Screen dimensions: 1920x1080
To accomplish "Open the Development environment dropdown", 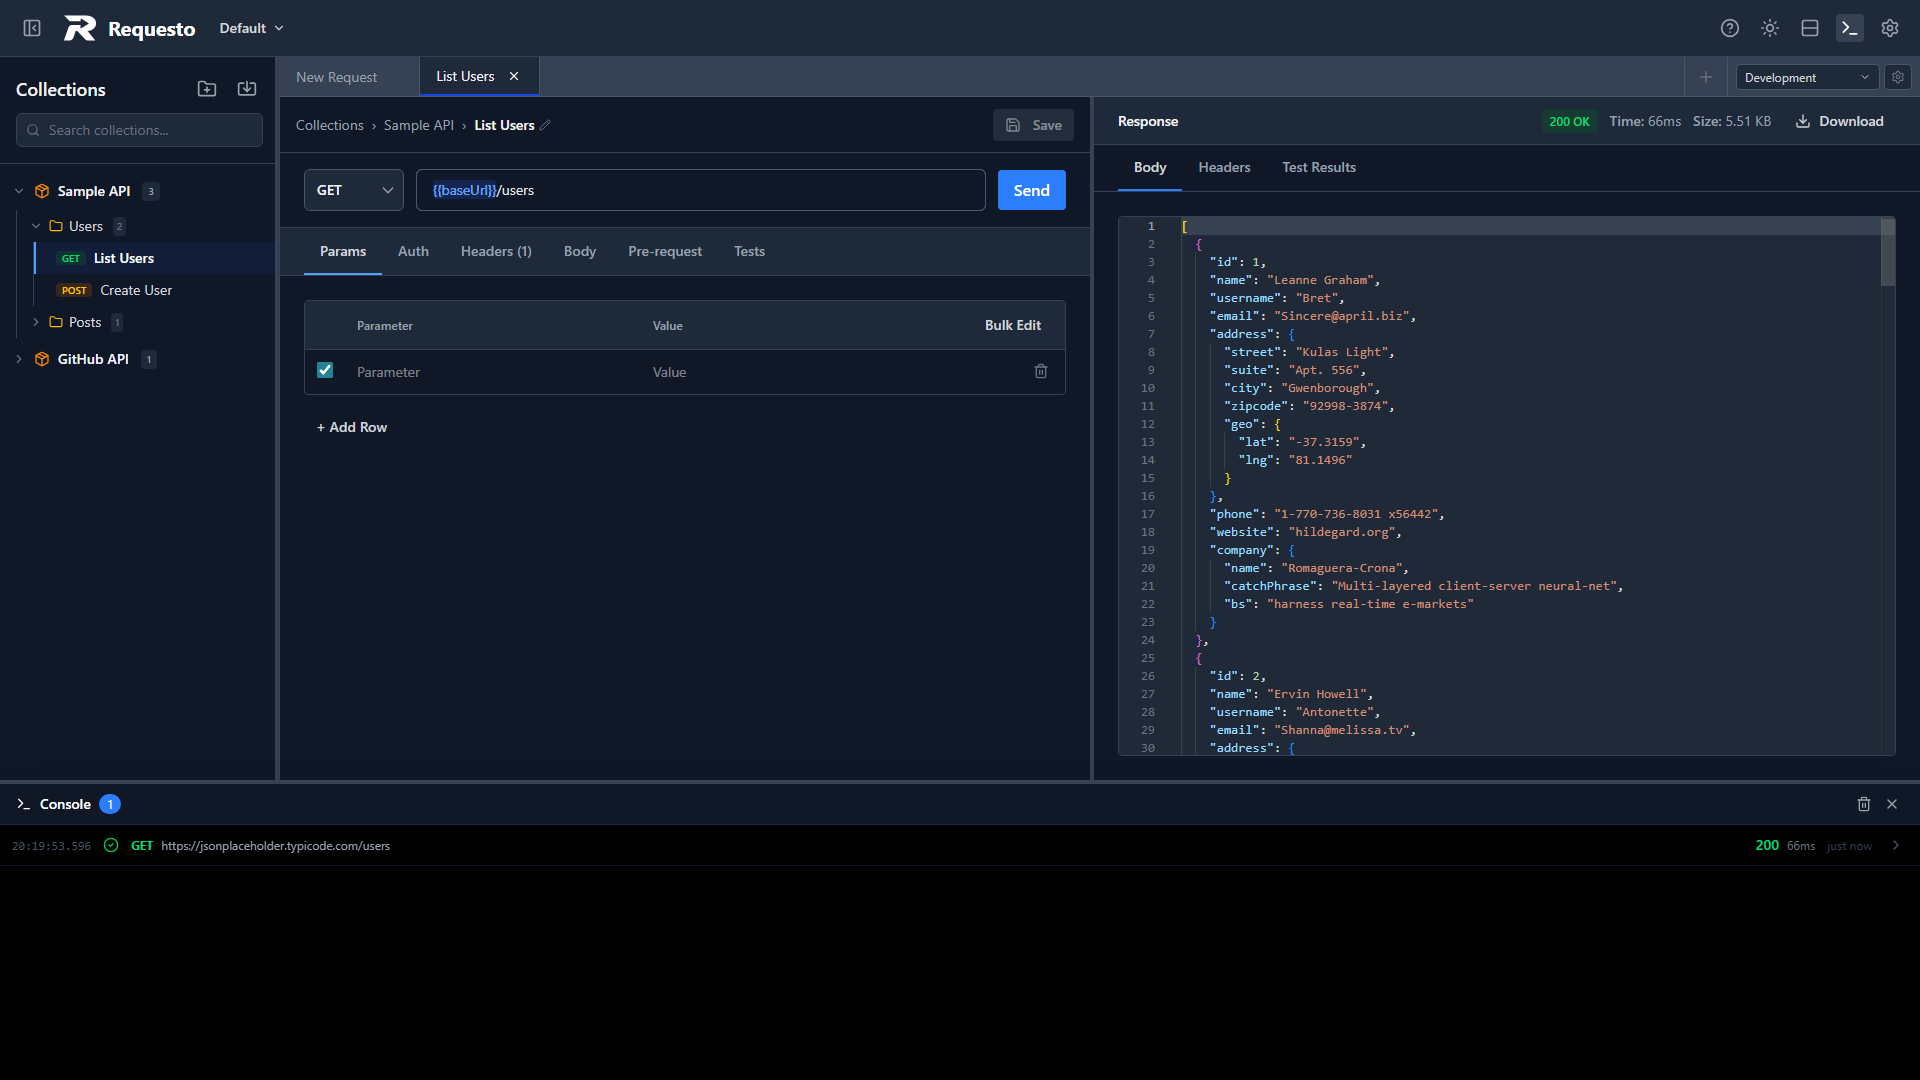I will point(1807,77).
